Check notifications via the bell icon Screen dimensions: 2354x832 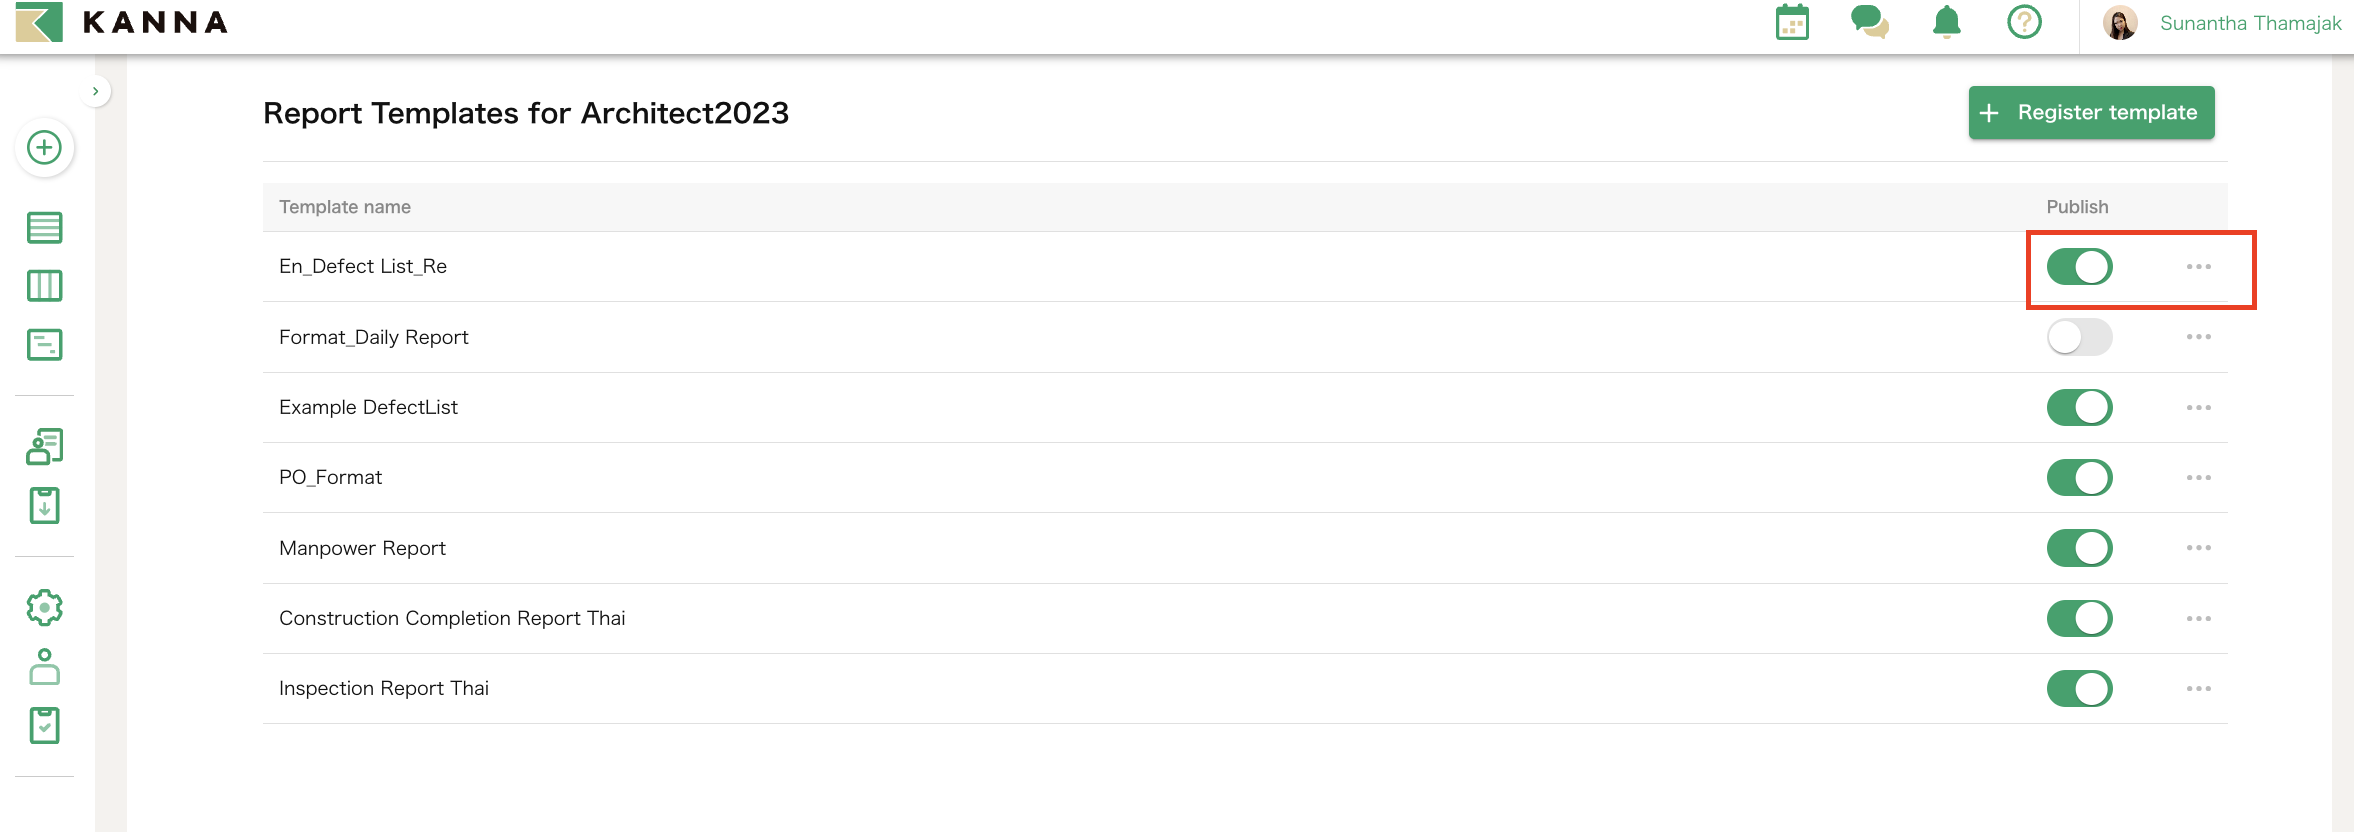pos(1945,23)
